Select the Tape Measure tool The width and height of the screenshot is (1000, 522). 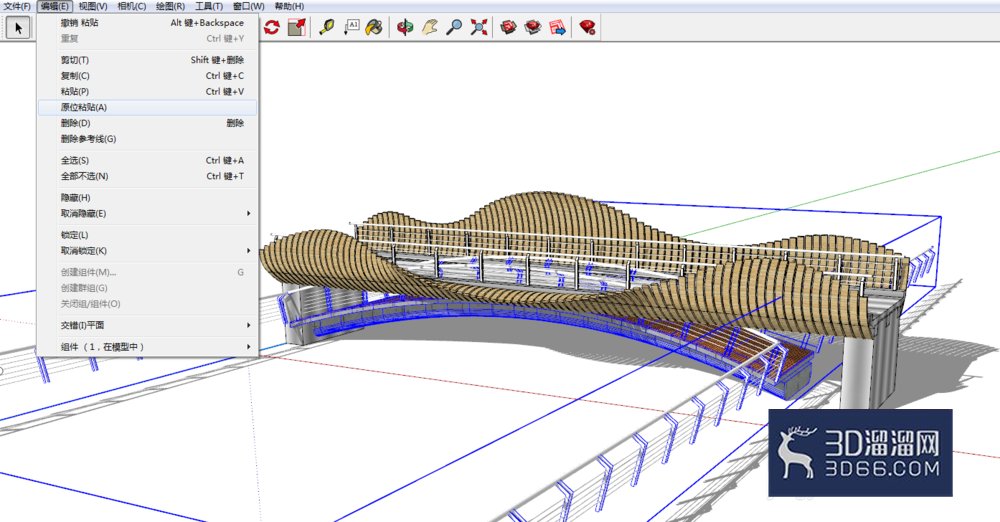(x=327, y=27)
